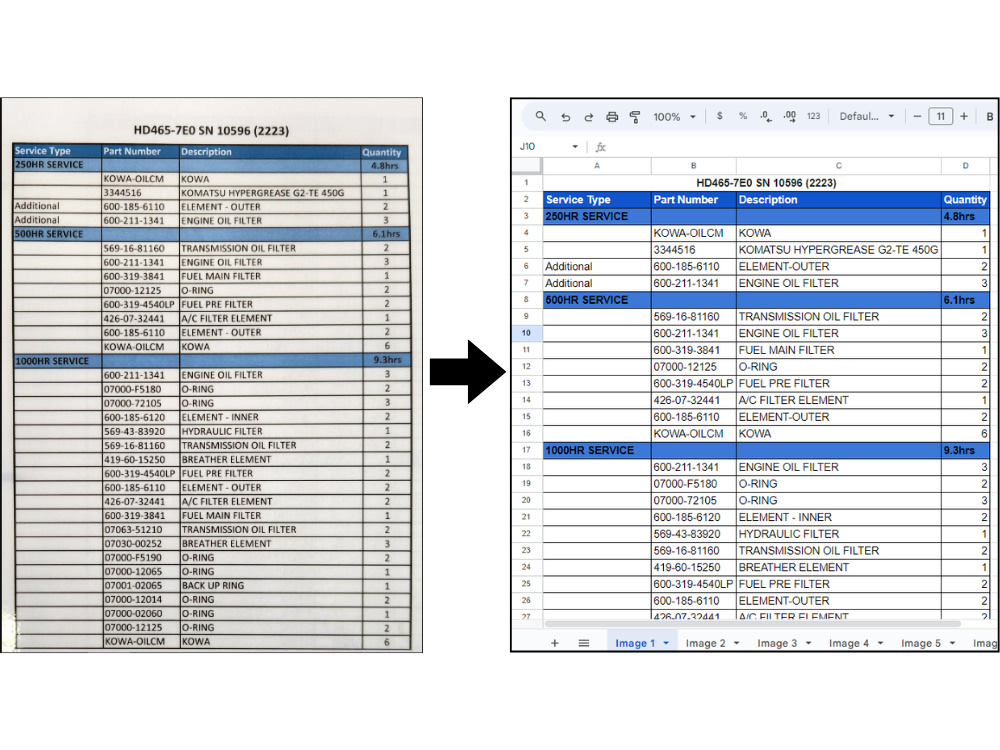The image size is (1000, 750).
Task: Select the 6.1hrs cell in spreadsheet
Action: (966, 300)
